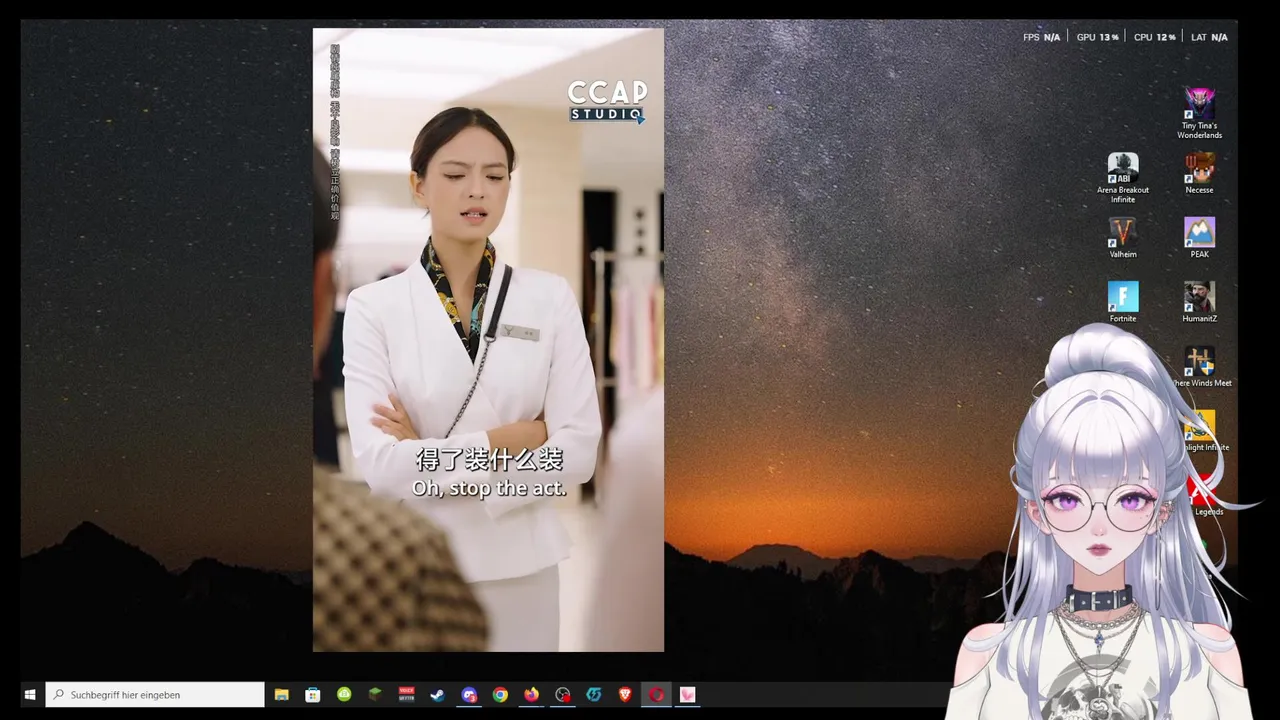The image size is (1280, 720).
Task: Open the green round taskbar app
Action: (x=344, y=694)
